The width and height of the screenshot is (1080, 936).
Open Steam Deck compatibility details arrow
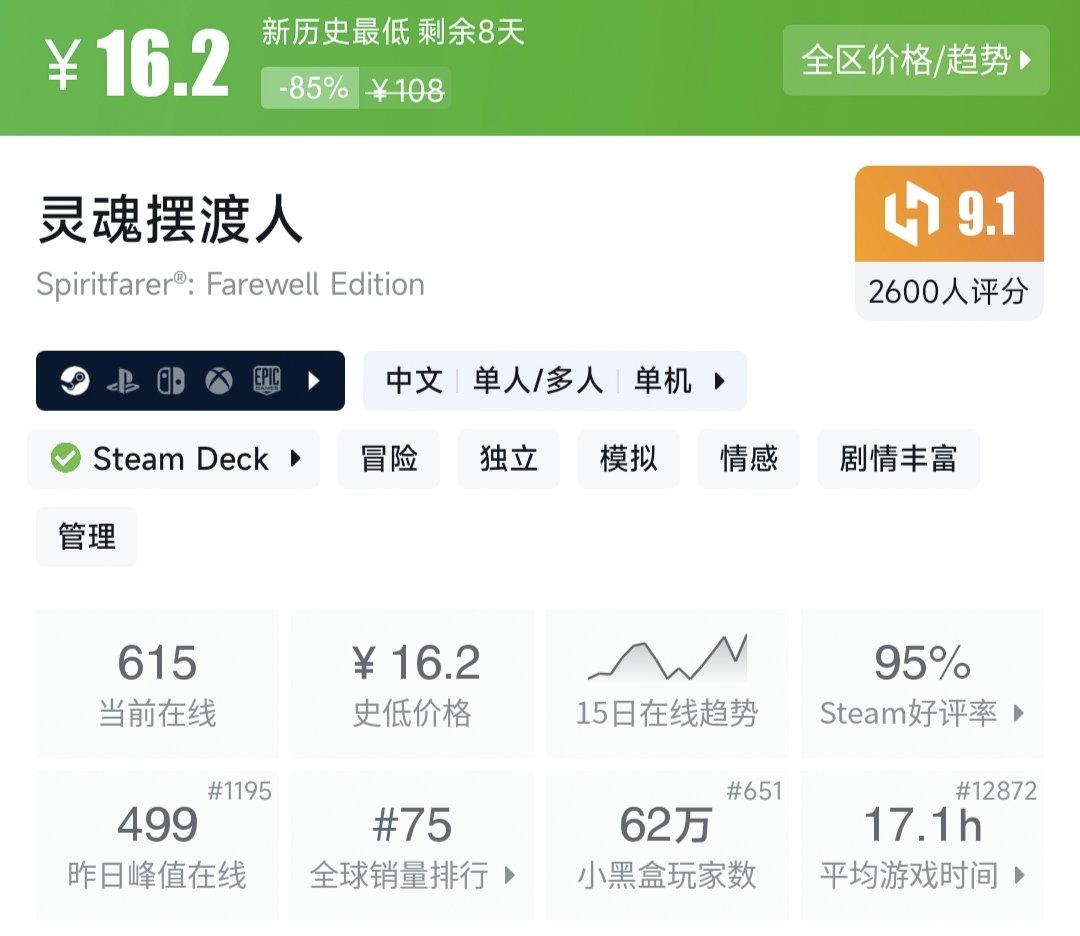click(295, 459)
